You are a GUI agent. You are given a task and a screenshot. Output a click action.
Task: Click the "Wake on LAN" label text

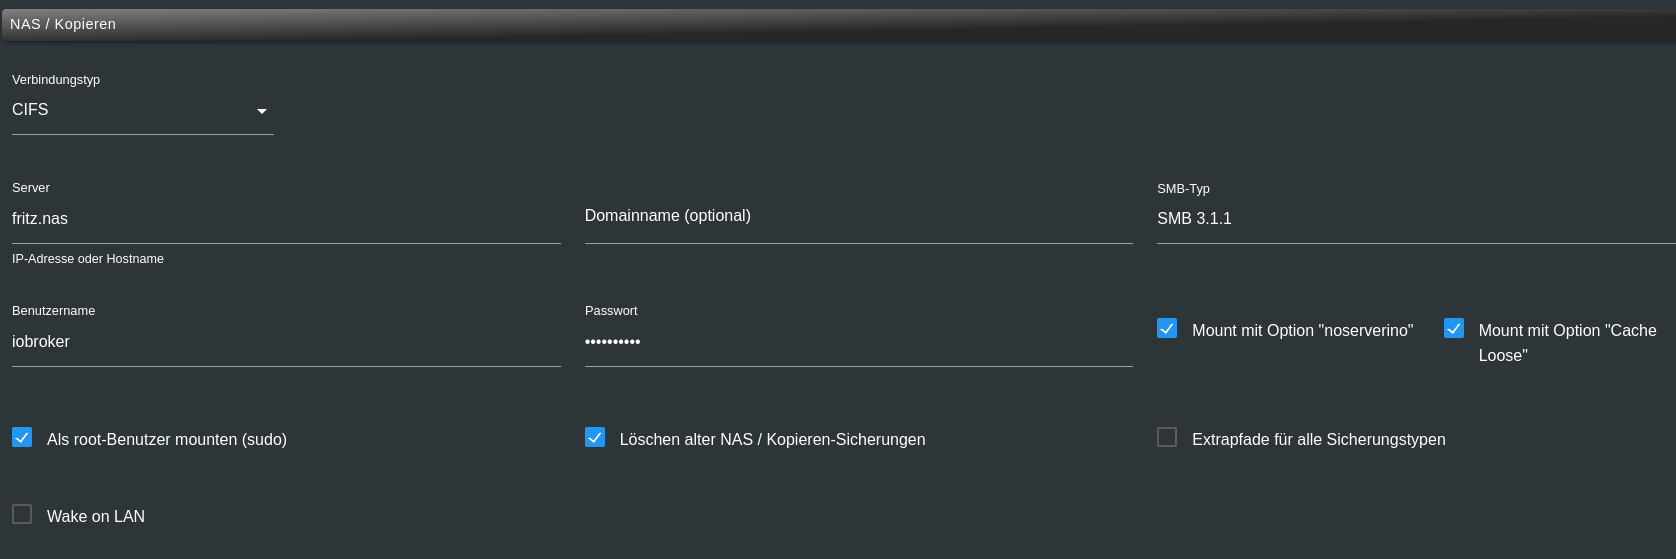(96, 517)
